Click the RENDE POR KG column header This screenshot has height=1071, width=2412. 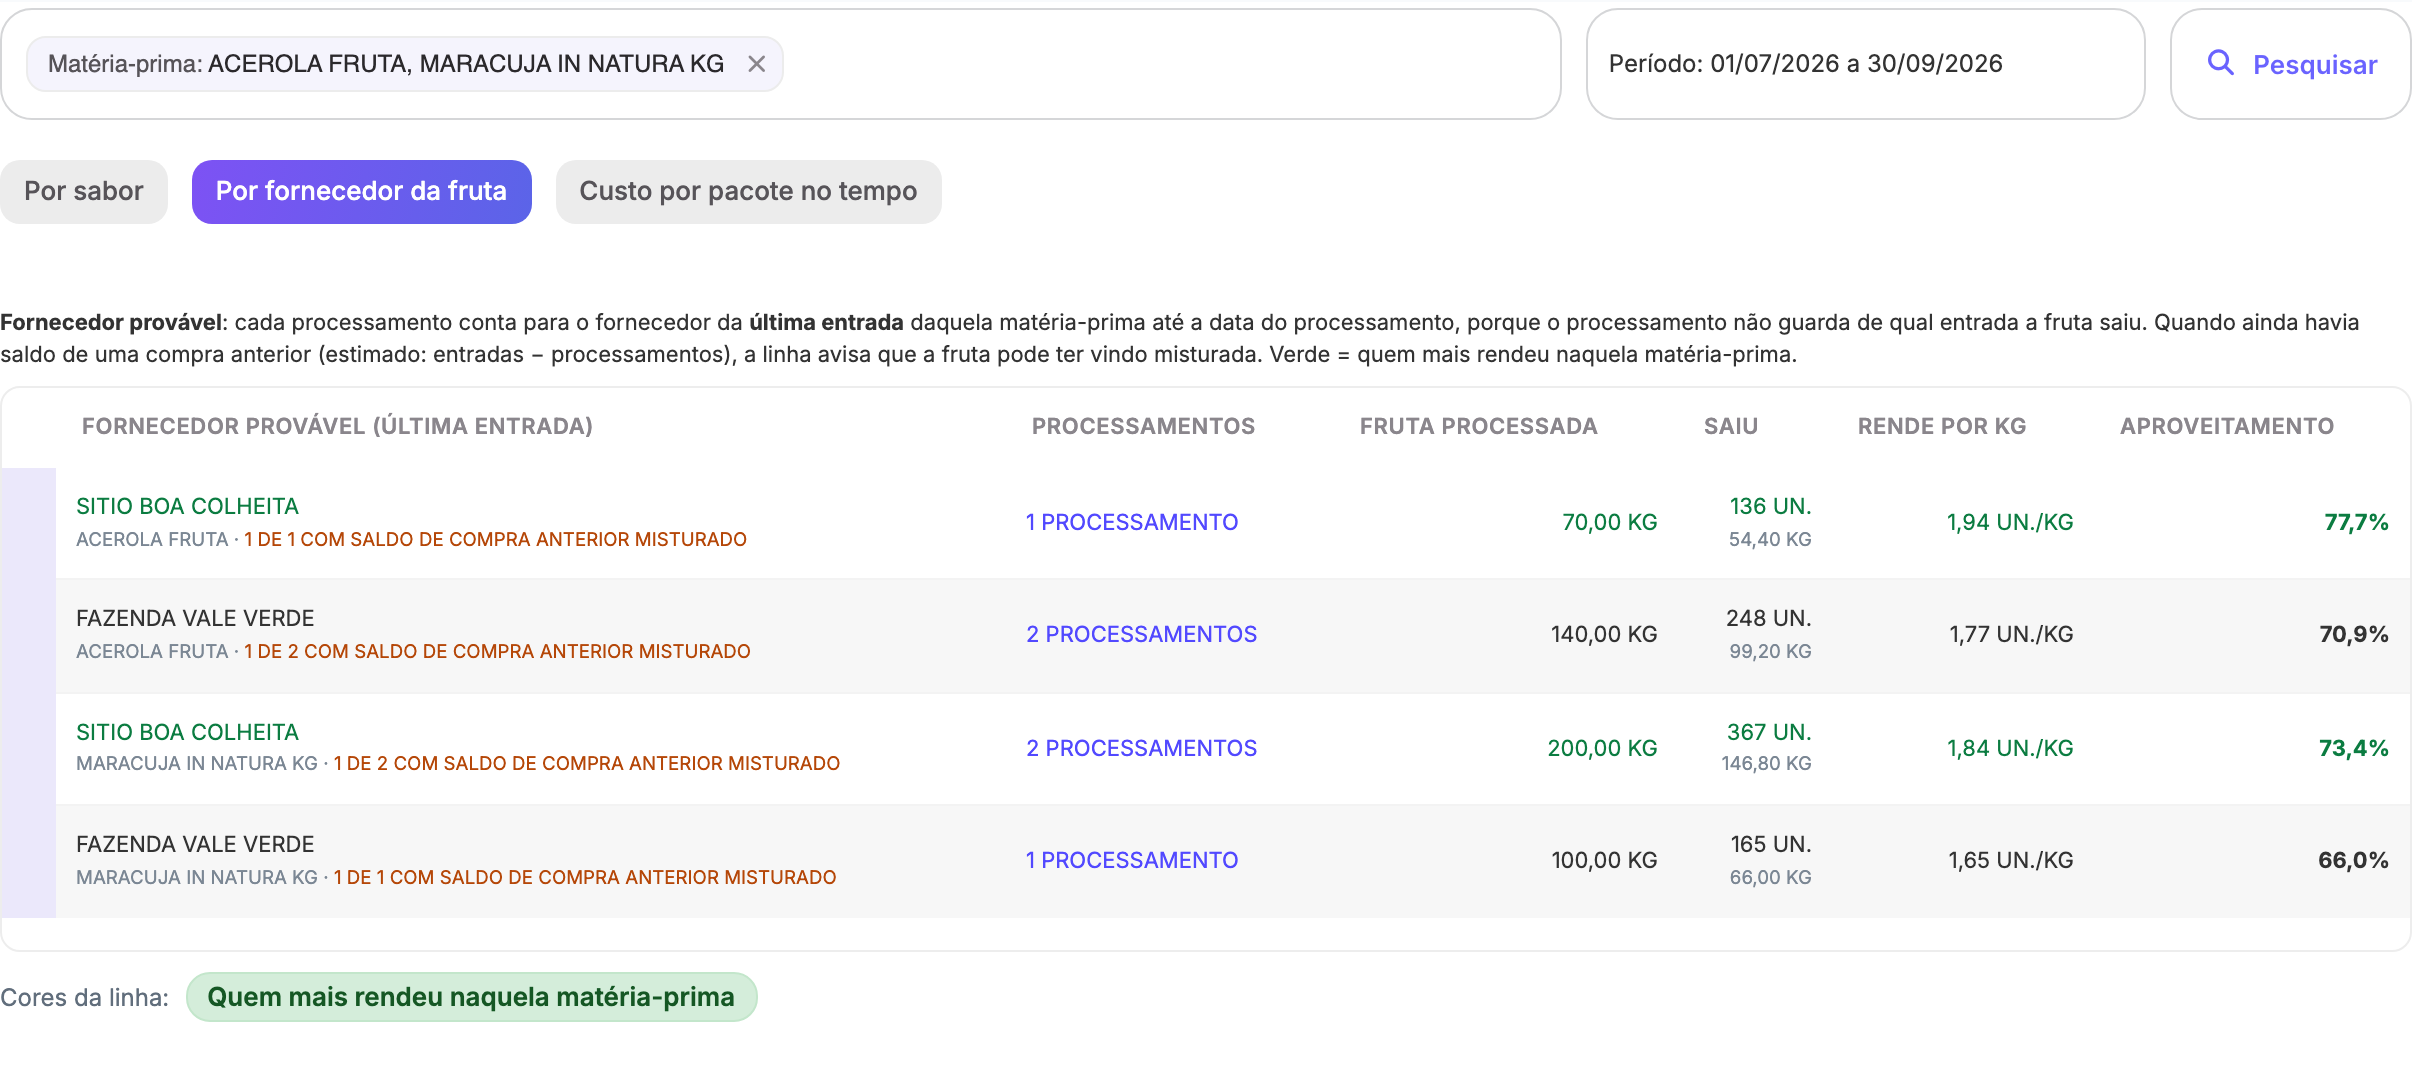1942,426
